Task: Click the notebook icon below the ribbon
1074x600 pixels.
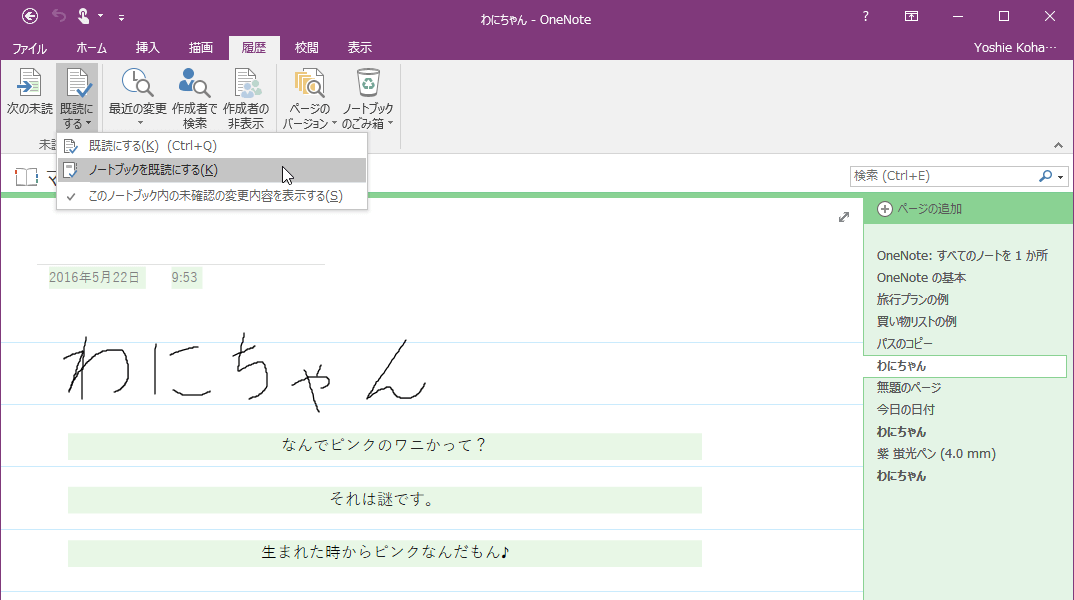Action: [27, 177]
